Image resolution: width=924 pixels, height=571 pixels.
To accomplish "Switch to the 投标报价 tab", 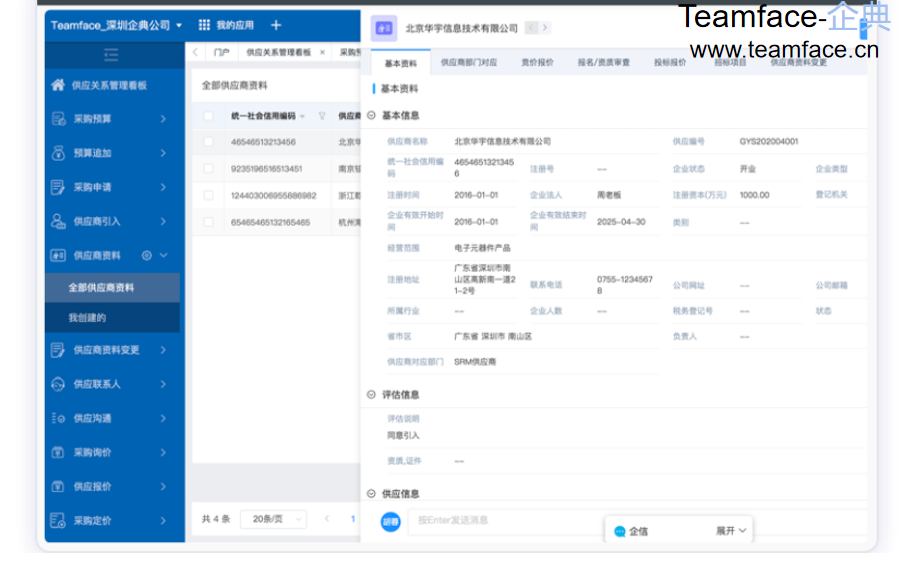I will pos(670,62).
